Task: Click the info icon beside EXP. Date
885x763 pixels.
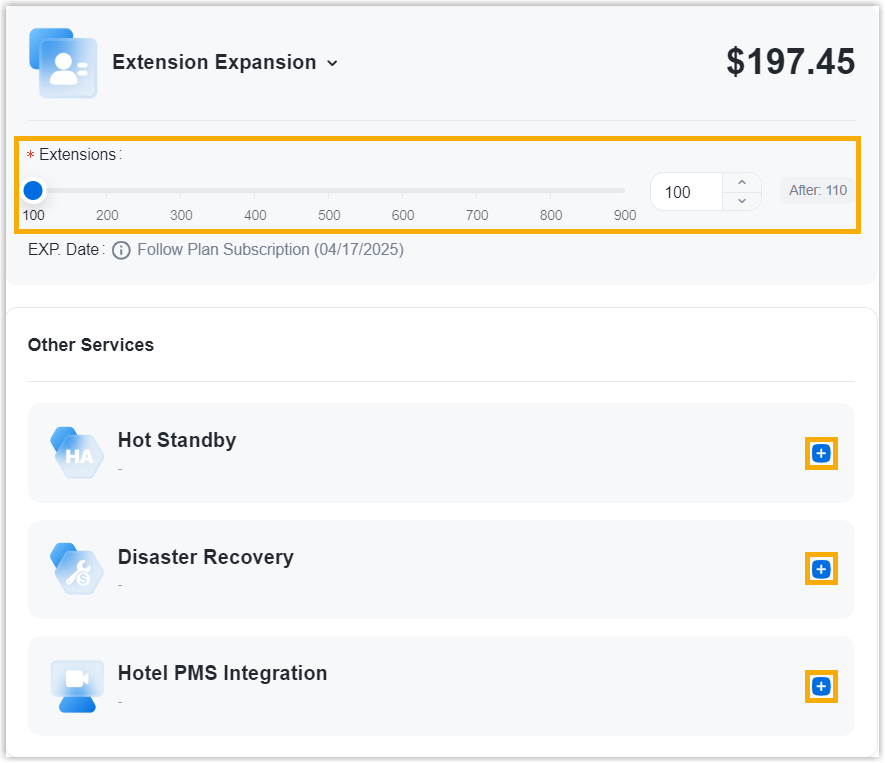Action: tap(121, 250)
